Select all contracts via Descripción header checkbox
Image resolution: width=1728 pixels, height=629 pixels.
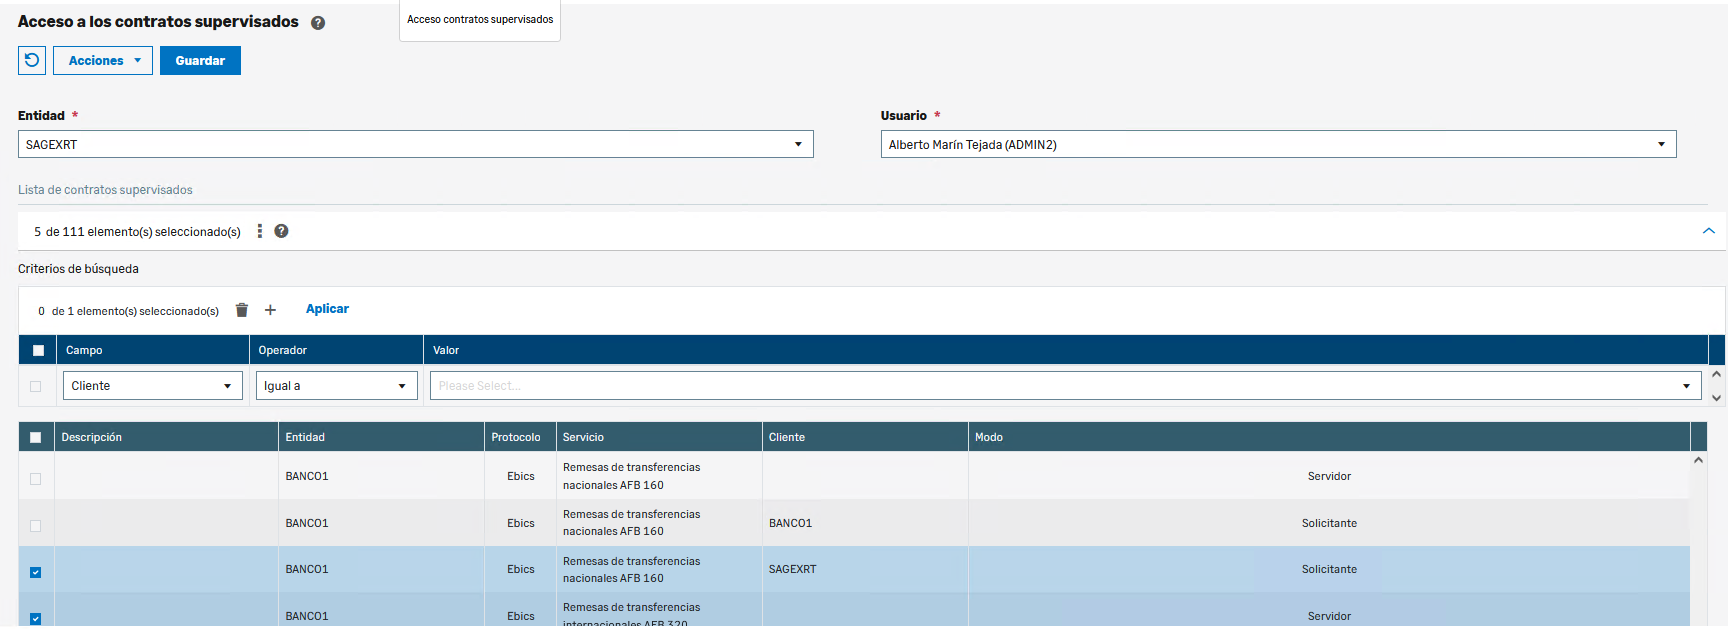click(x=36, y=437)
